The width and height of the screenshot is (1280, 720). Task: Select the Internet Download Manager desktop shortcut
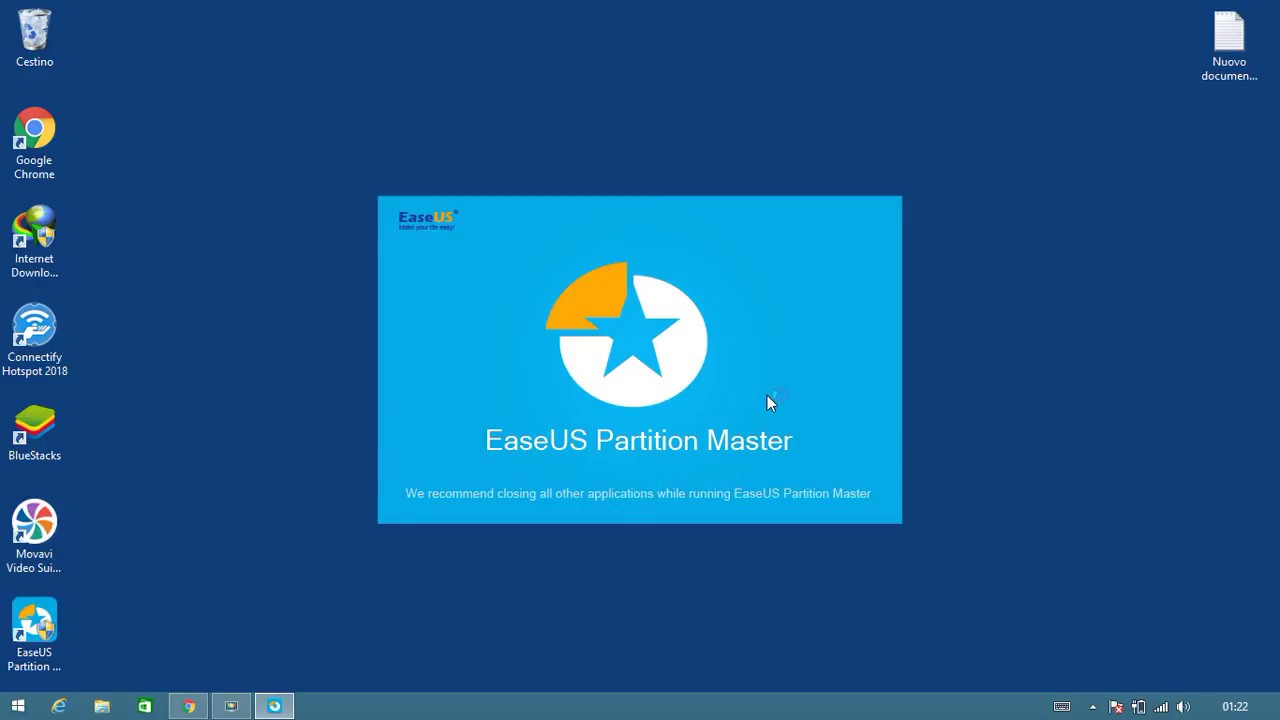point(34,242)
